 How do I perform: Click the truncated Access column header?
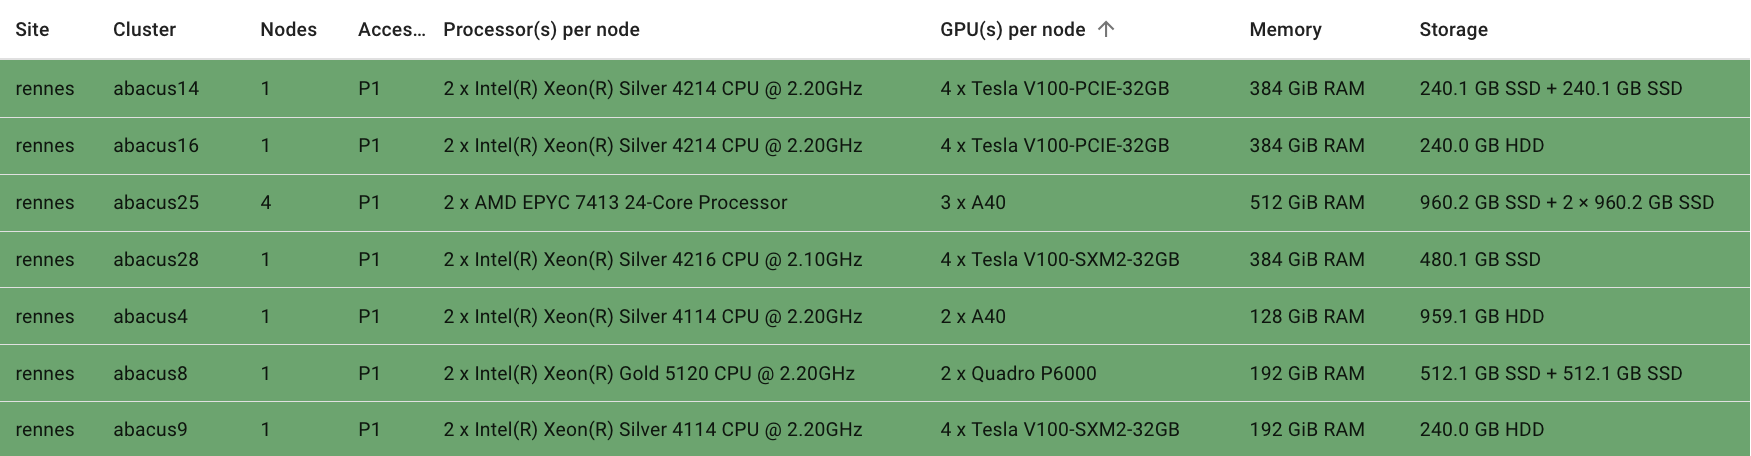click(391, 30)
